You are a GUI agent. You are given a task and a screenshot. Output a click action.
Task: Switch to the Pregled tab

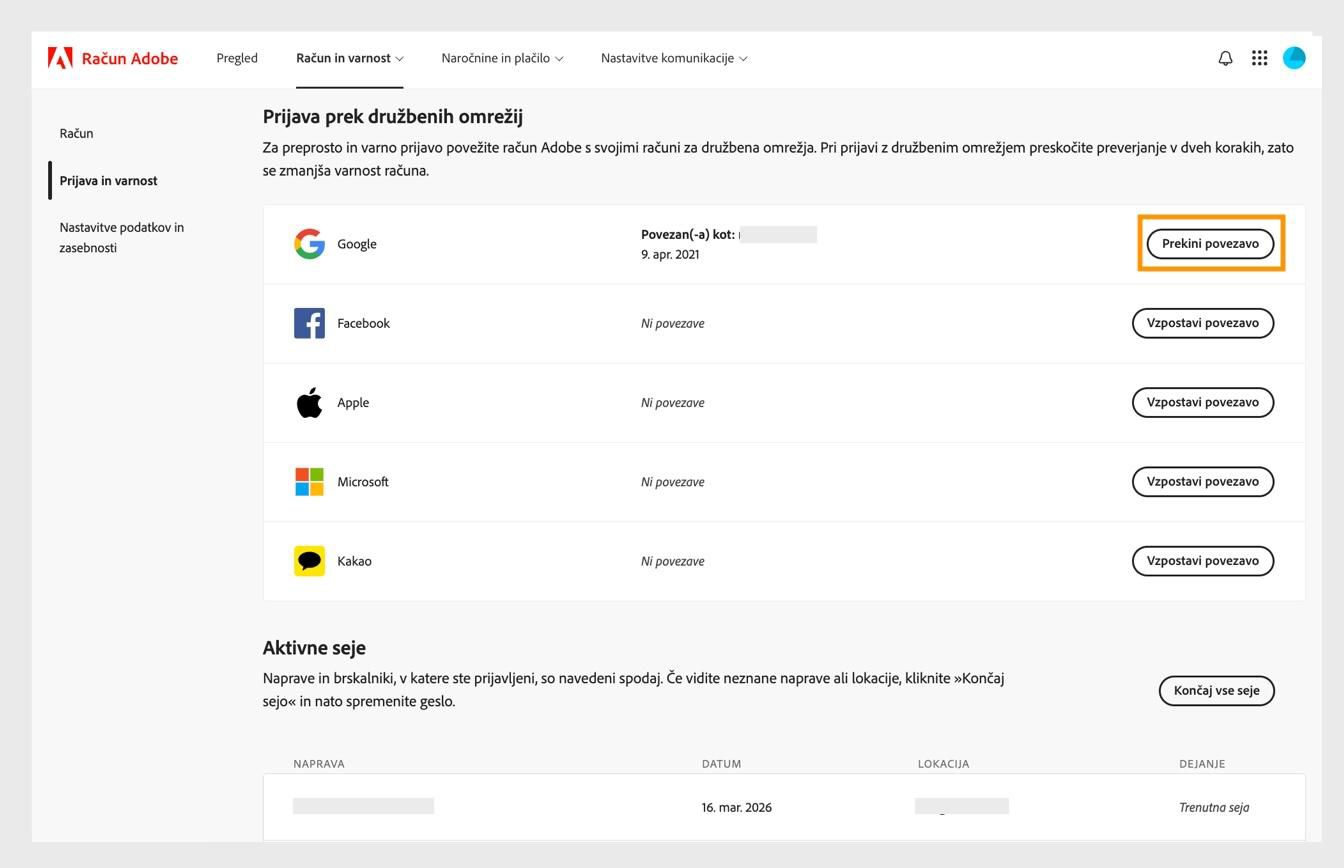(236, 58)
